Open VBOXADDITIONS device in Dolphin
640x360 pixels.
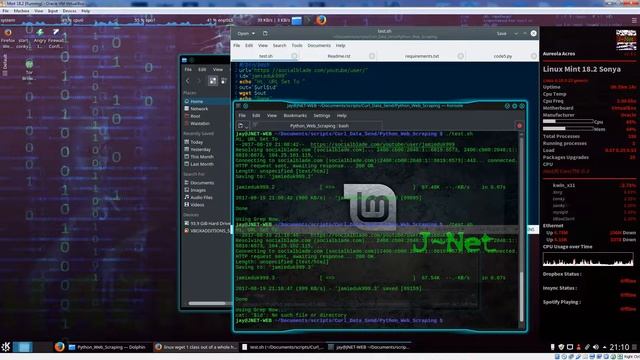click(206, 231)
